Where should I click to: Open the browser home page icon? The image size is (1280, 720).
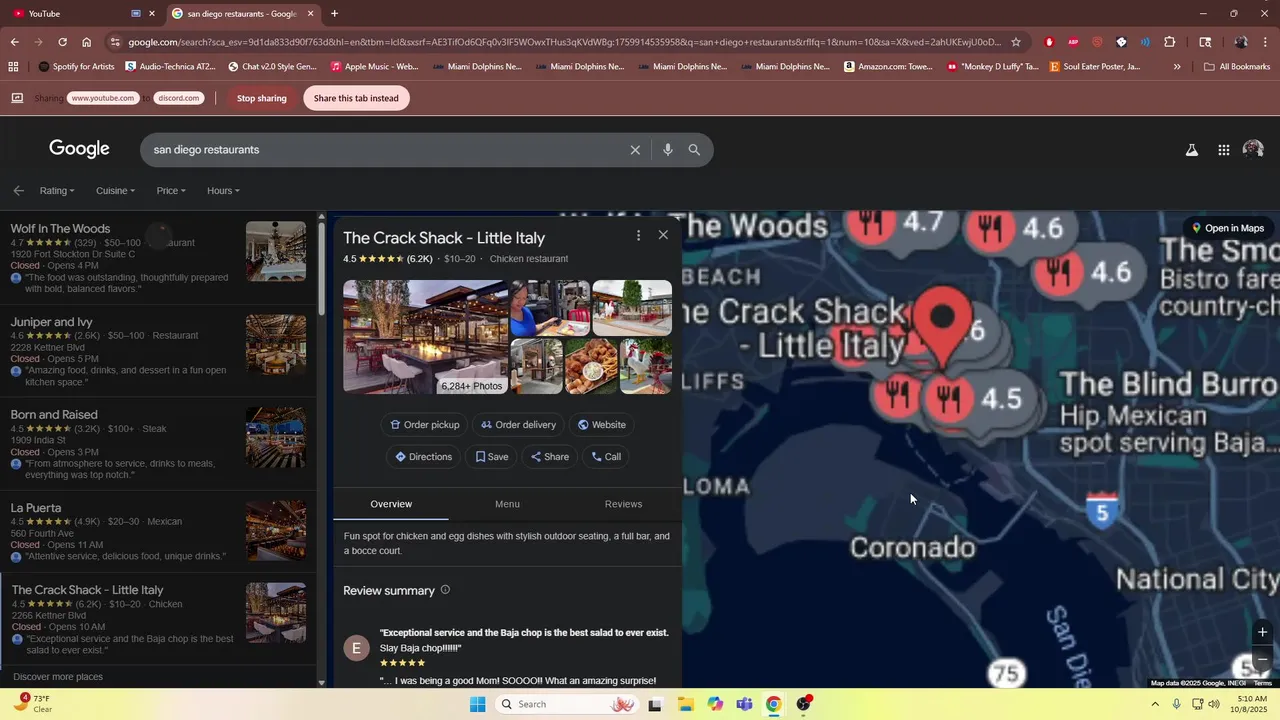pyautogui.click(x=87, y=42)
